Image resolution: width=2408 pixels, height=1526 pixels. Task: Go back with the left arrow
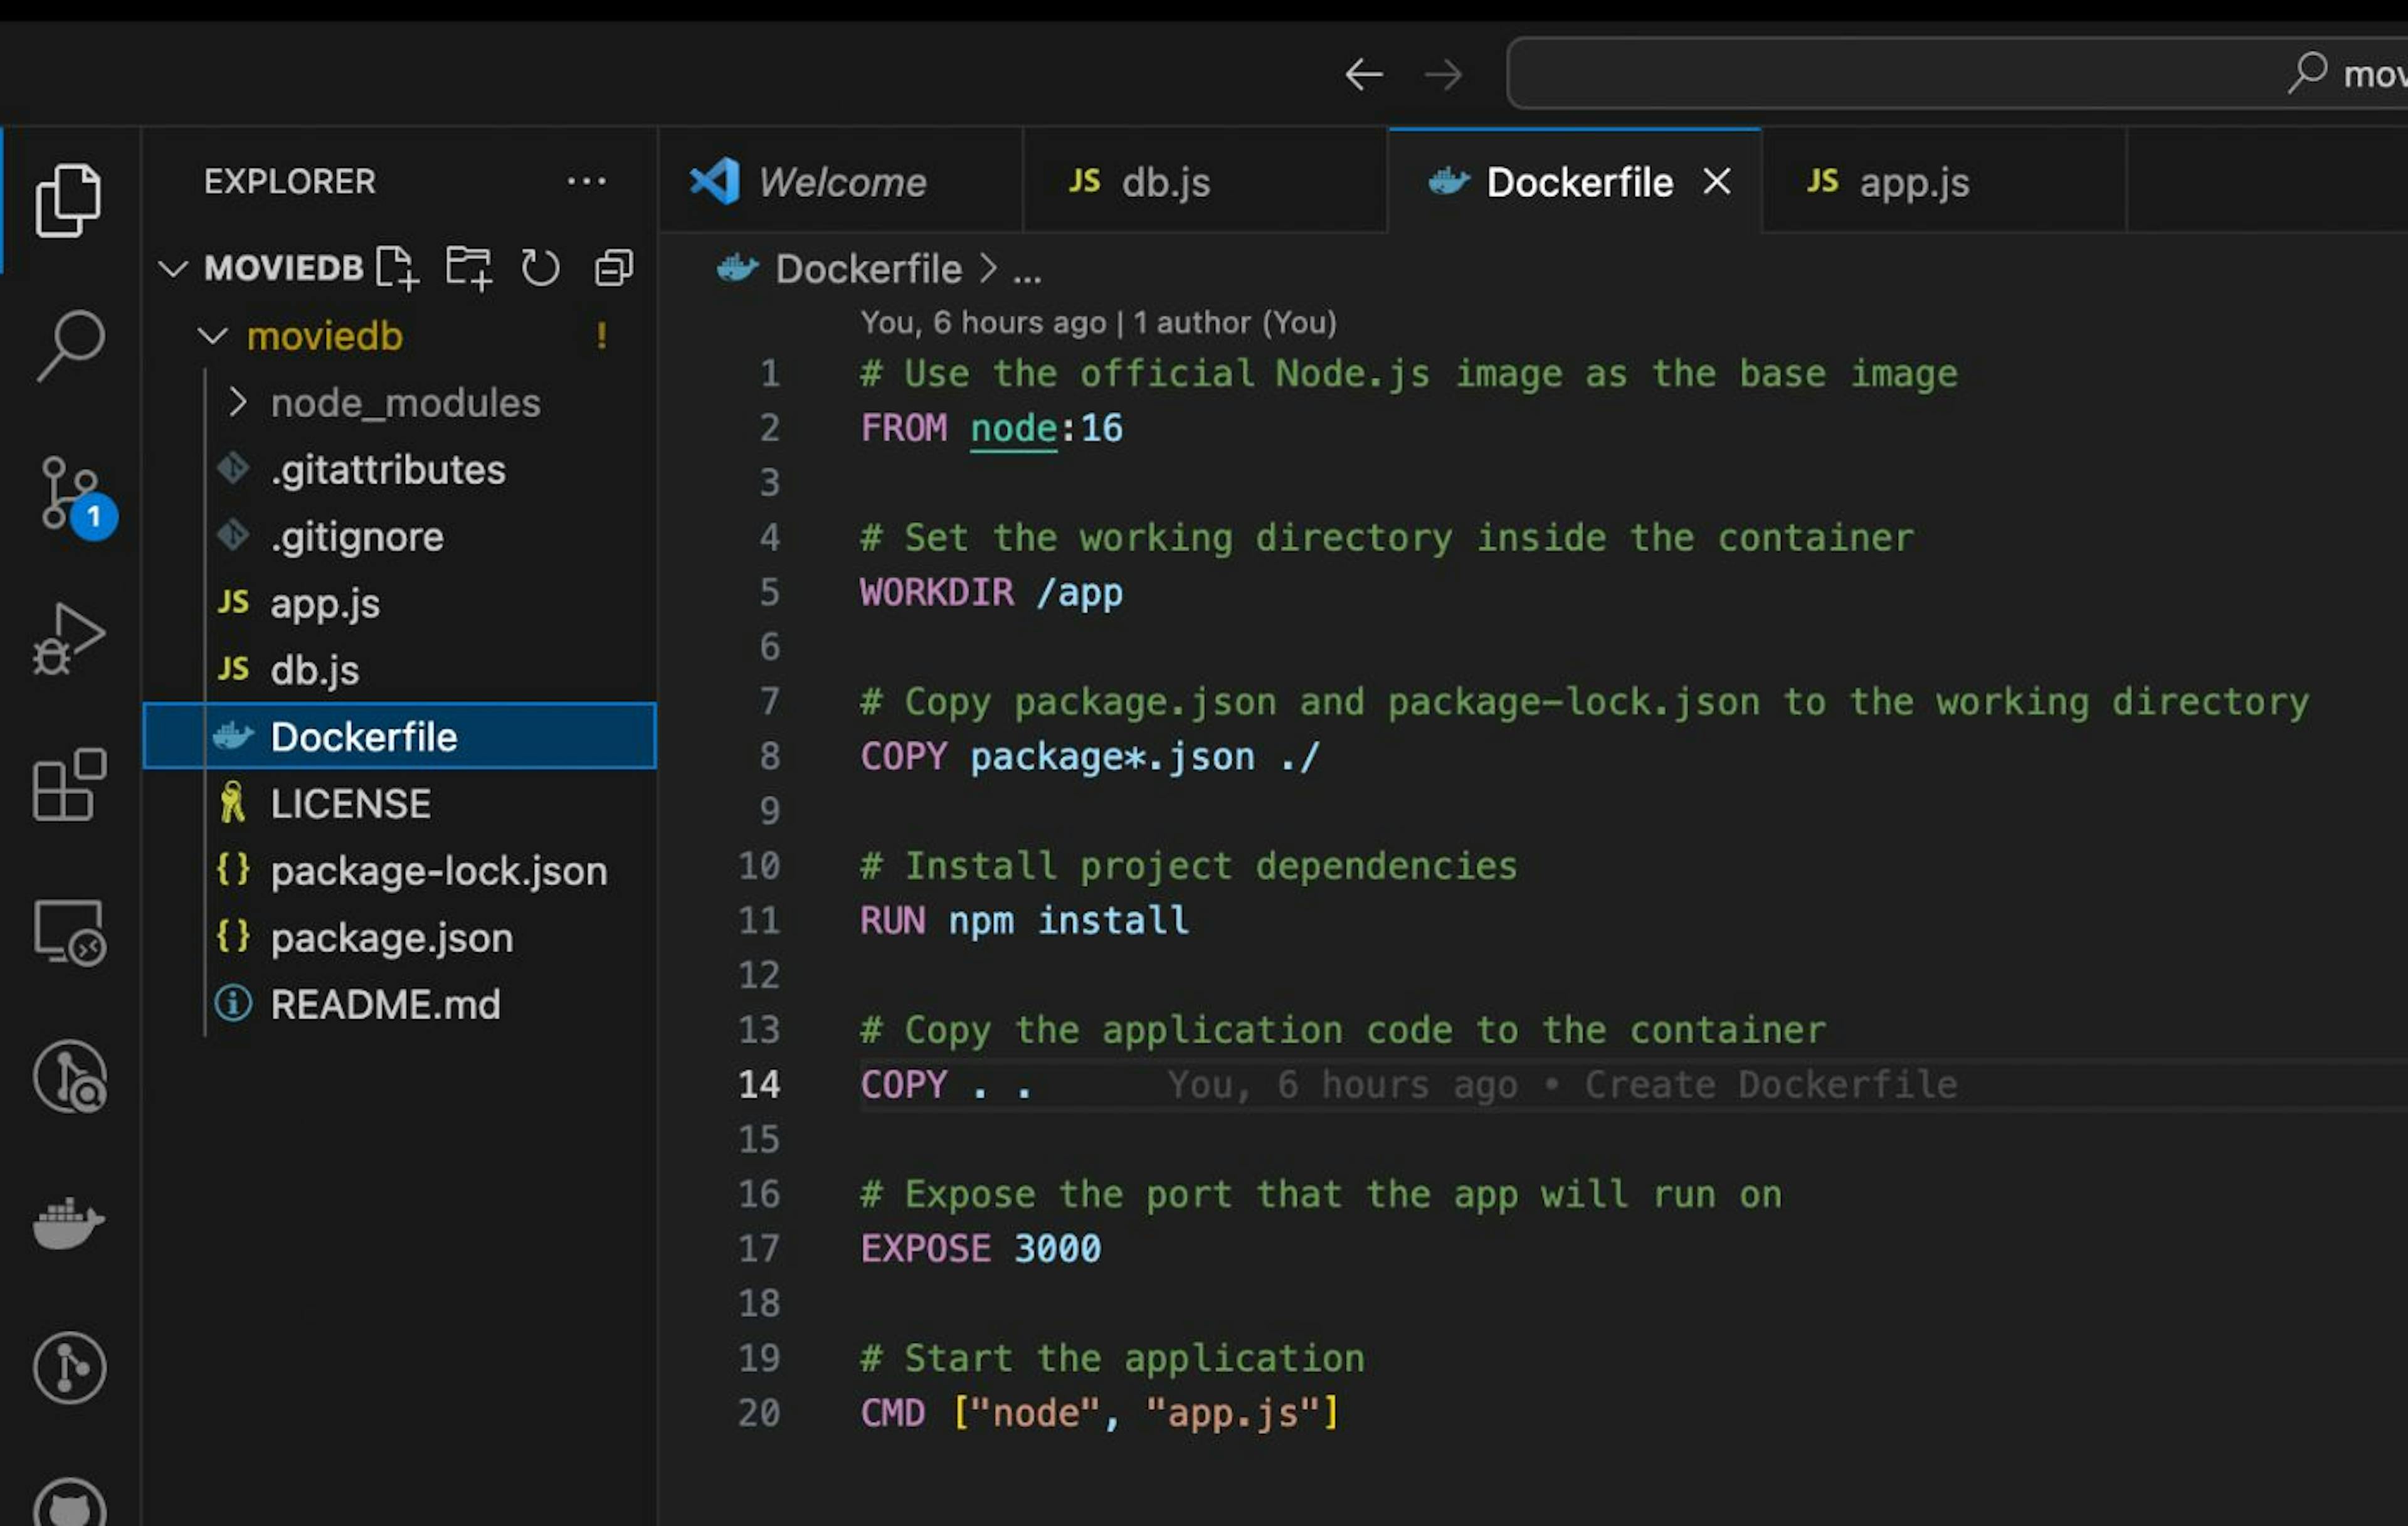pyautogui.click(x=1363, y=74)
